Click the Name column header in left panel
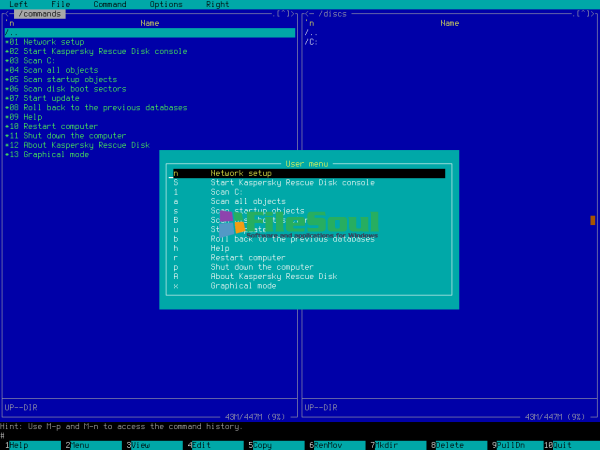The image size is (600, 450). 150,23
